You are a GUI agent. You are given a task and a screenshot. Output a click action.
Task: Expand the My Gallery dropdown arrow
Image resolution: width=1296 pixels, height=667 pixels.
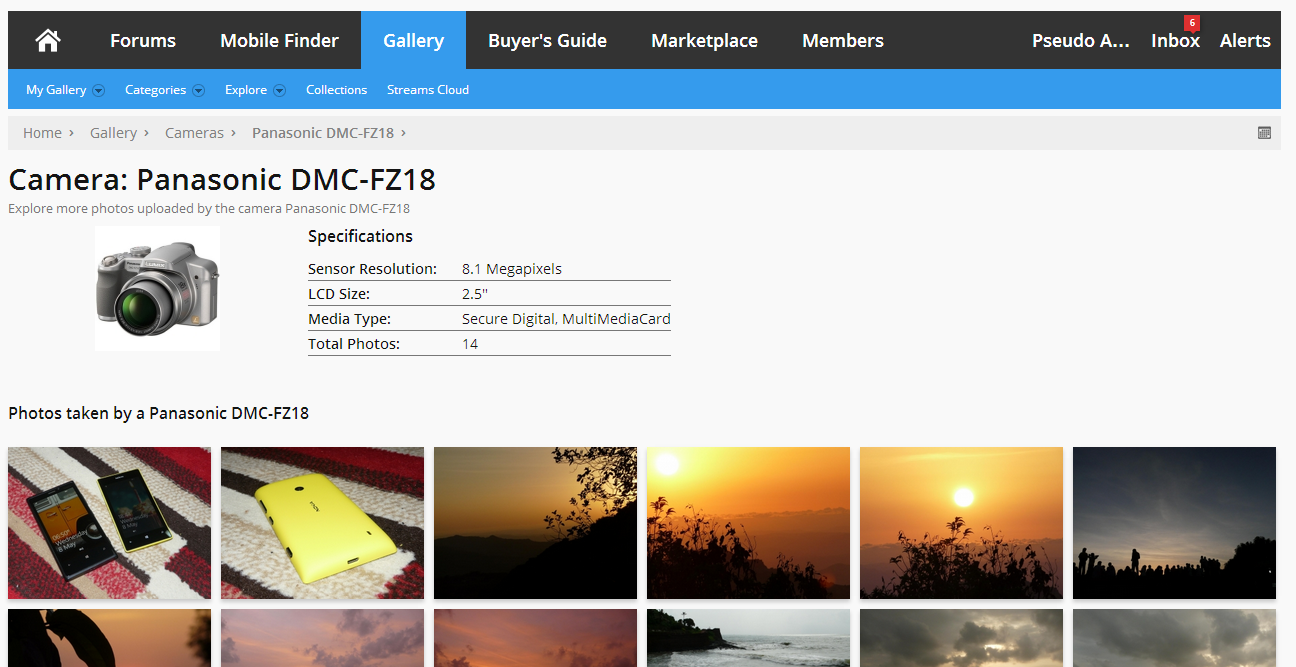(98, 90)
